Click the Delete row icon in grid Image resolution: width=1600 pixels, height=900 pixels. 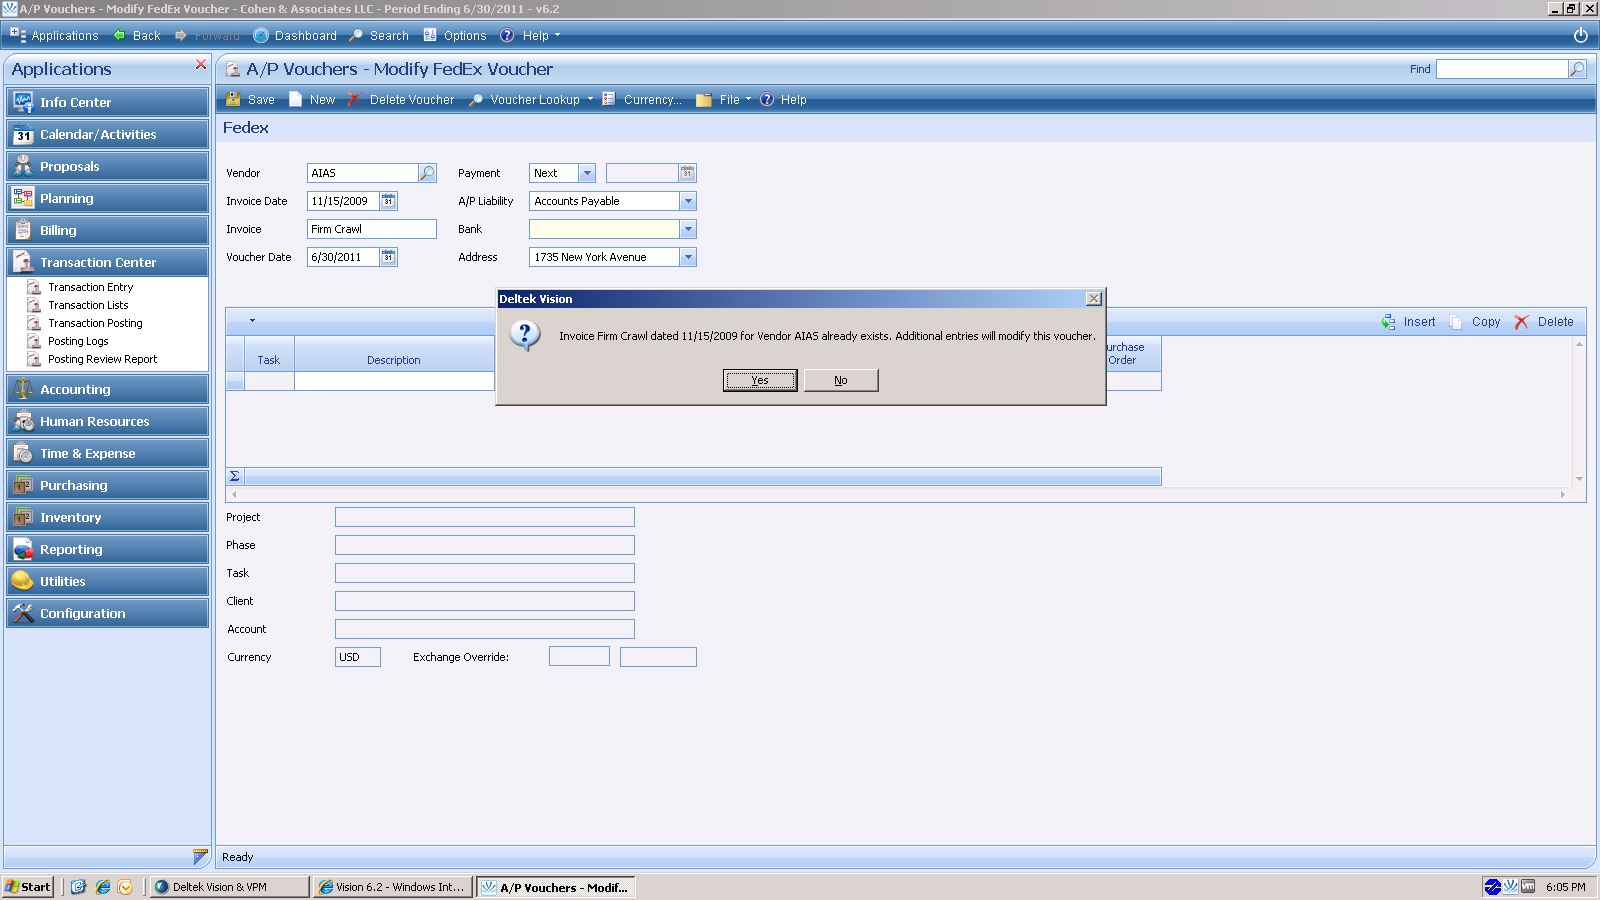[1522, 322]
